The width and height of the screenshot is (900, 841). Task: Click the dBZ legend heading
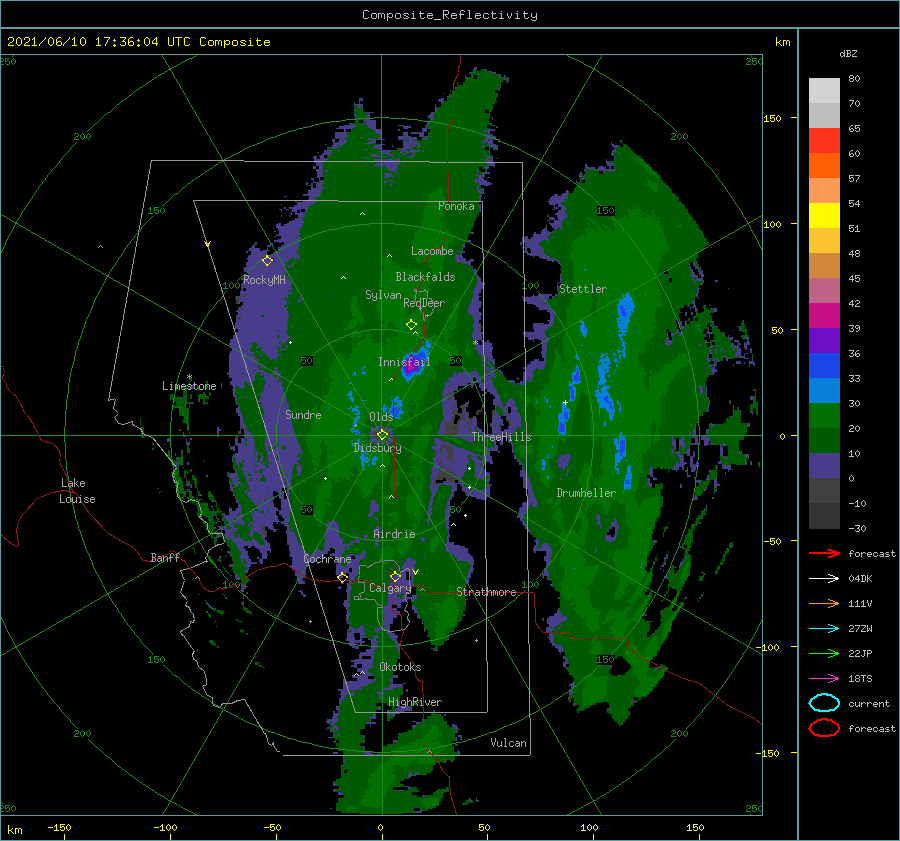[x=848, y=53]
